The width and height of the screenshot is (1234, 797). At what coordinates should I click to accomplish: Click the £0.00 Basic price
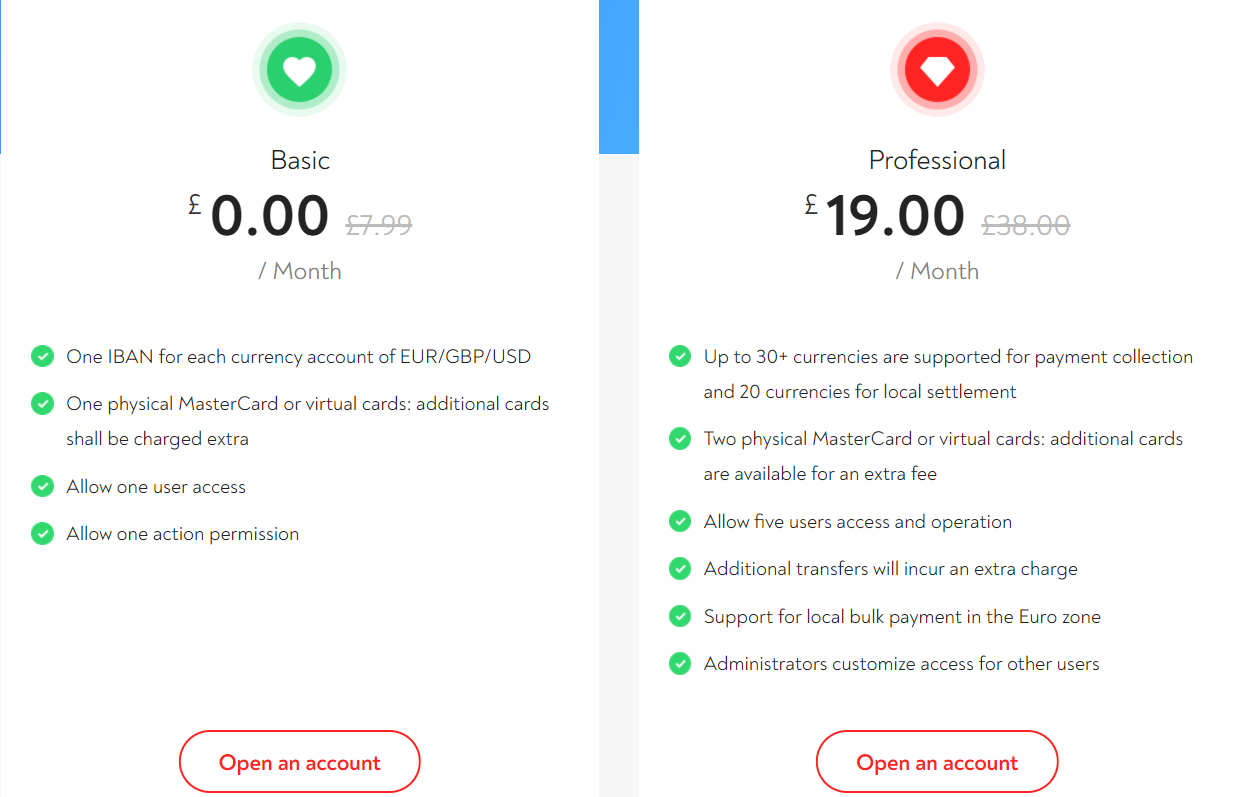[x=259, y=216]
